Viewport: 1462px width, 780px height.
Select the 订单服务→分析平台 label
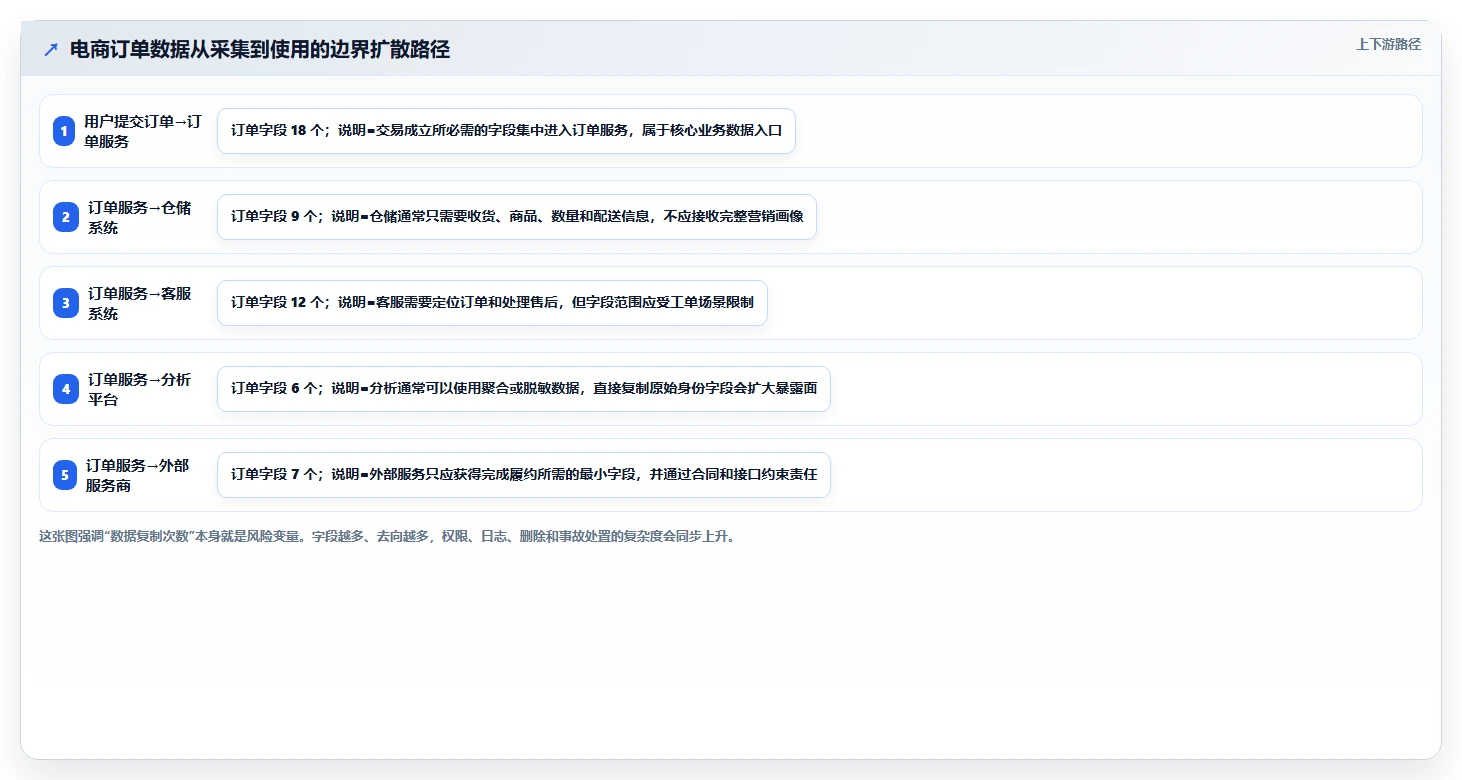139,389
